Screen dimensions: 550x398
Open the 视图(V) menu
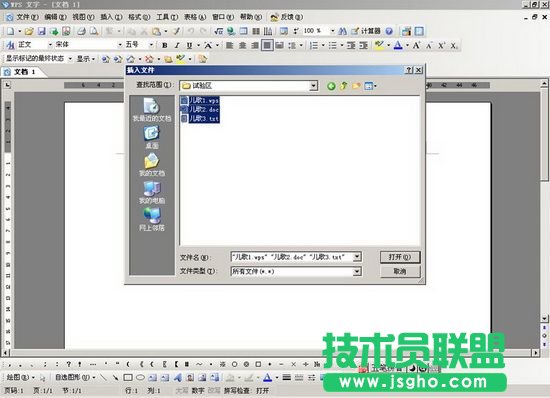click(x=83, y=17)
